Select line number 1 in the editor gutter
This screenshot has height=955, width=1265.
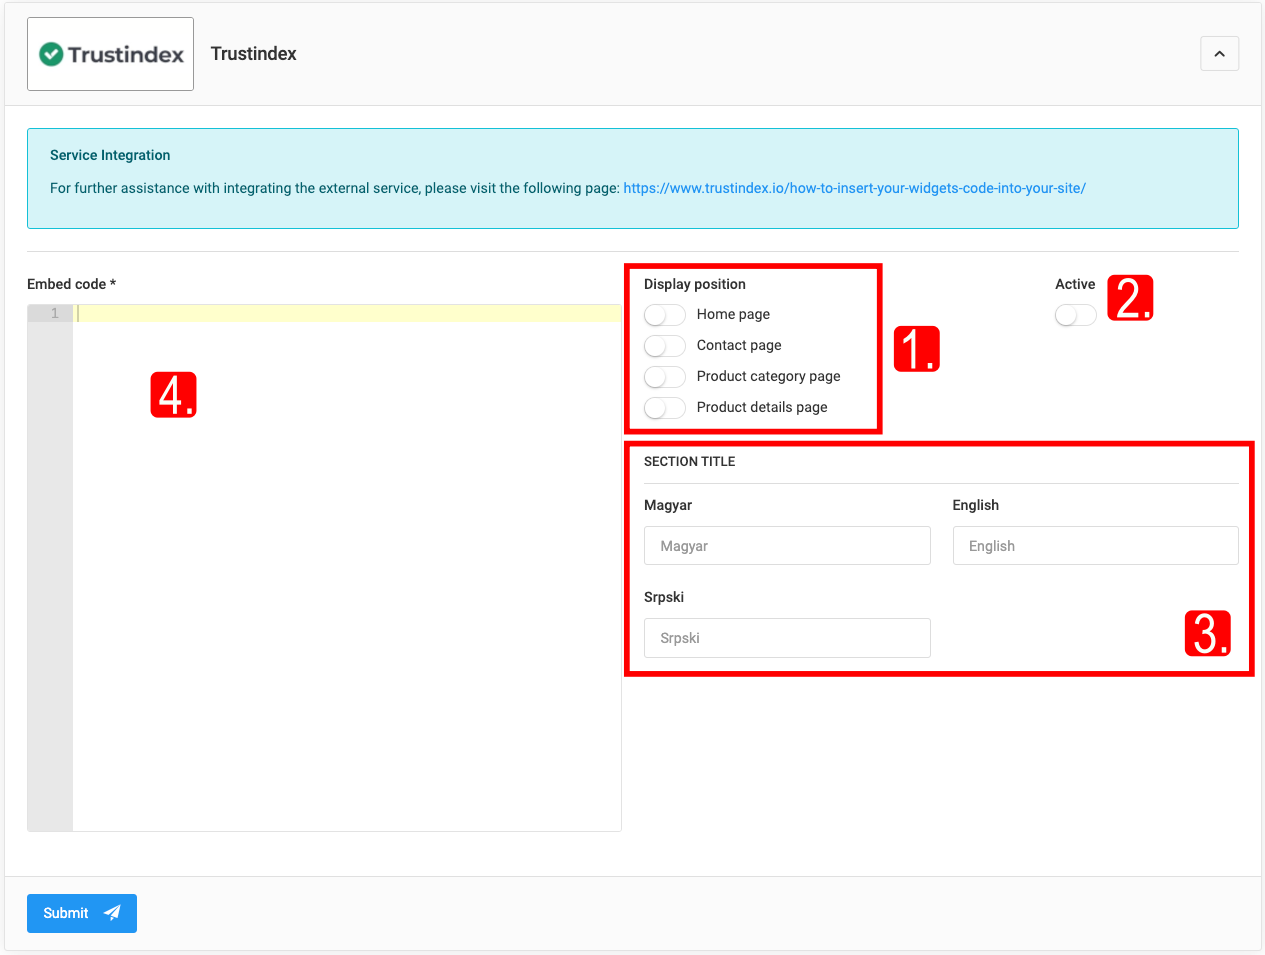[x=54, y=314]
